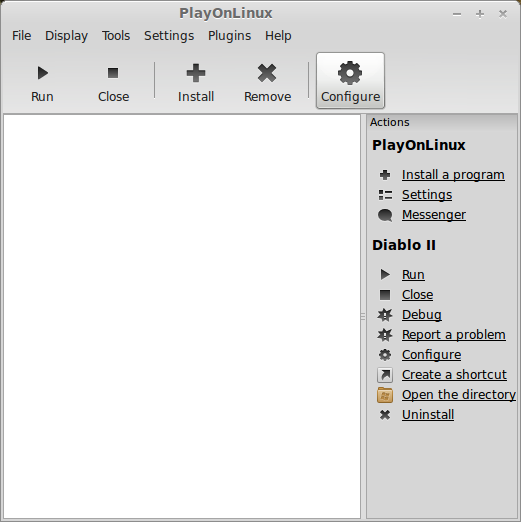
Task: Open the Settings menu in menu bar
Action: (x=169, y=36)
